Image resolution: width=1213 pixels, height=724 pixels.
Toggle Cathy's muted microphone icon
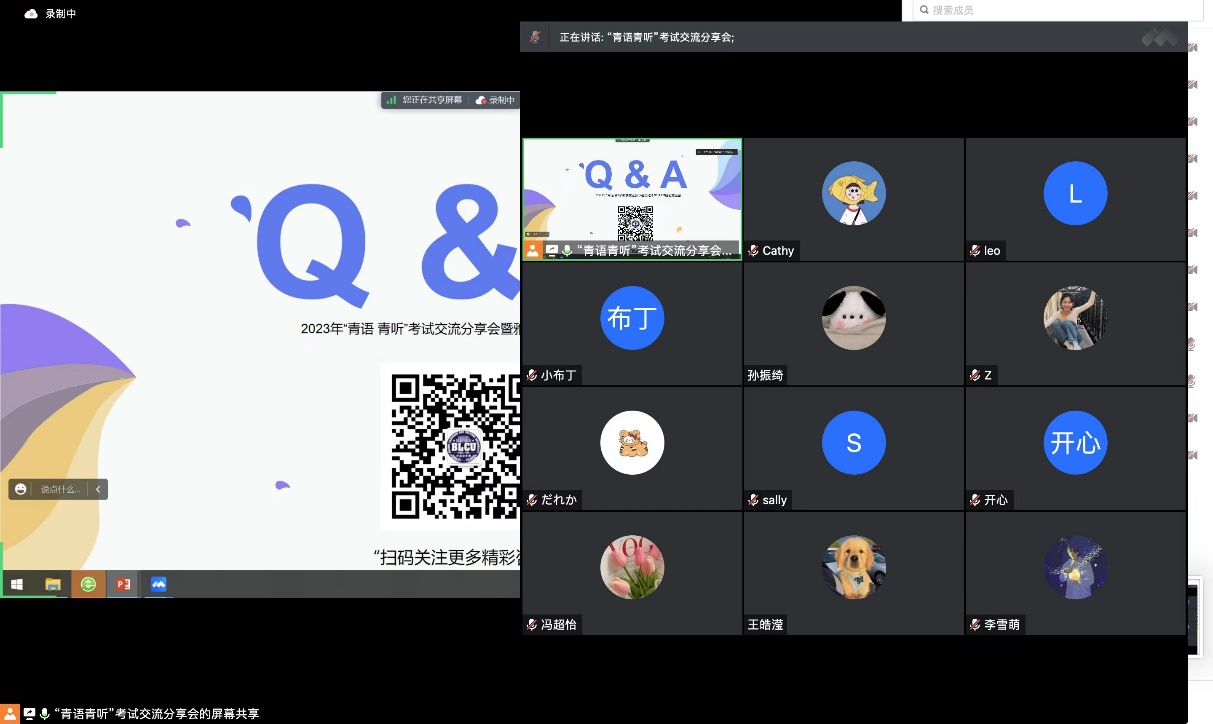pos(753,251)
